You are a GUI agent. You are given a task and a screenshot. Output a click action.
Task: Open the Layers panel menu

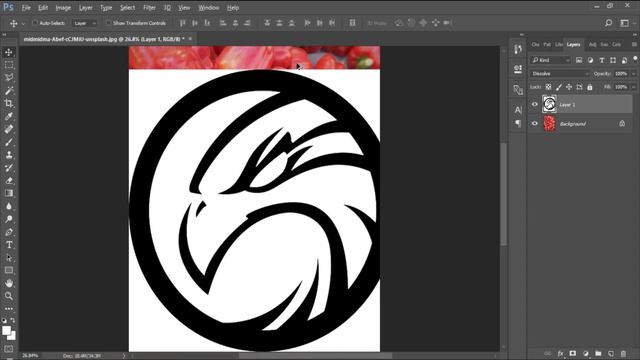click(634, 44)
